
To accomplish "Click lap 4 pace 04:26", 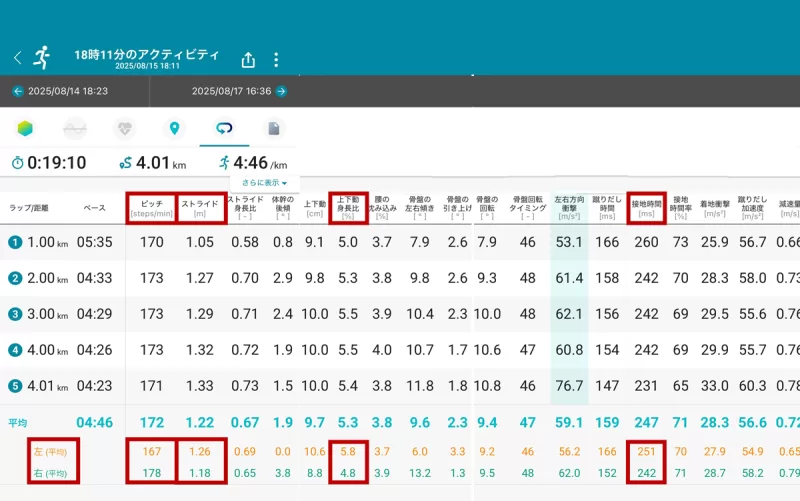I will 94,350.
